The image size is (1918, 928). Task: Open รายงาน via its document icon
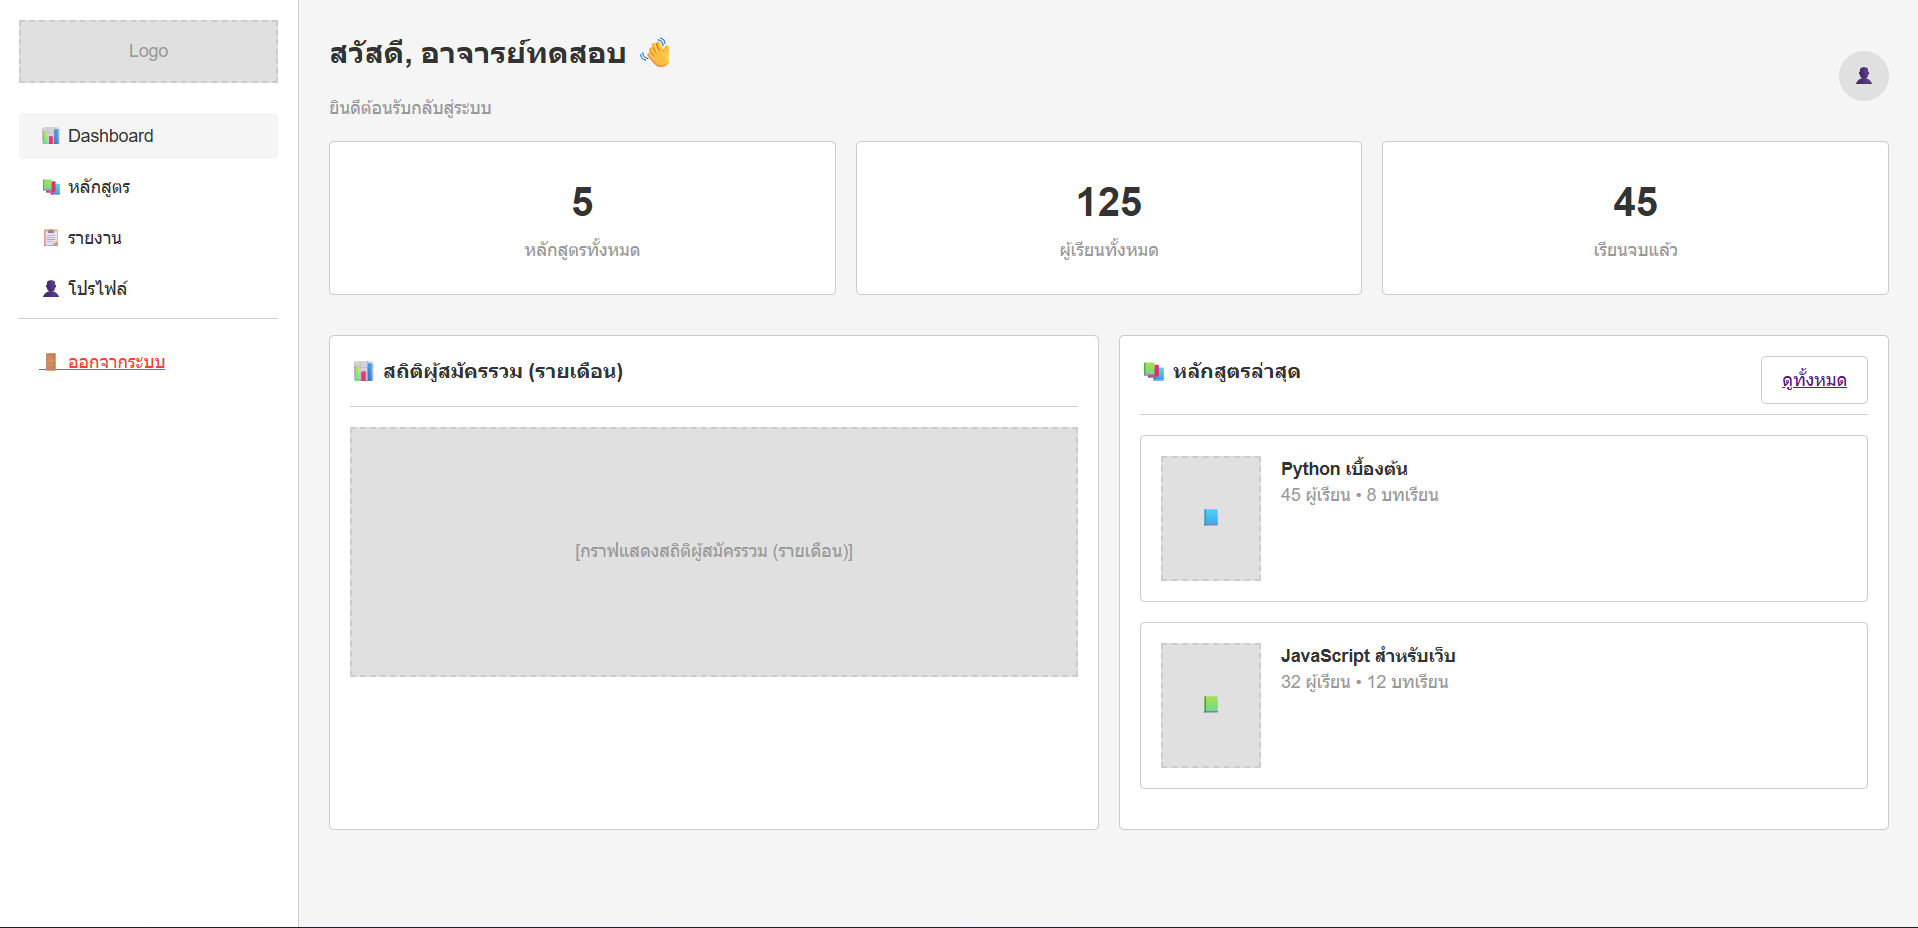coord(48,237)
